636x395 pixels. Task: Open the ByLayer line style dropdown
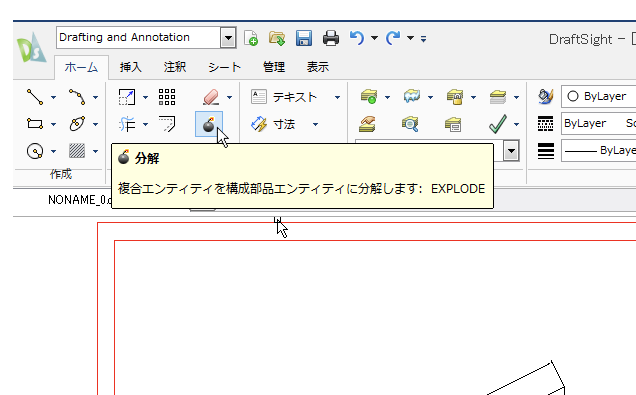(598, 123)
